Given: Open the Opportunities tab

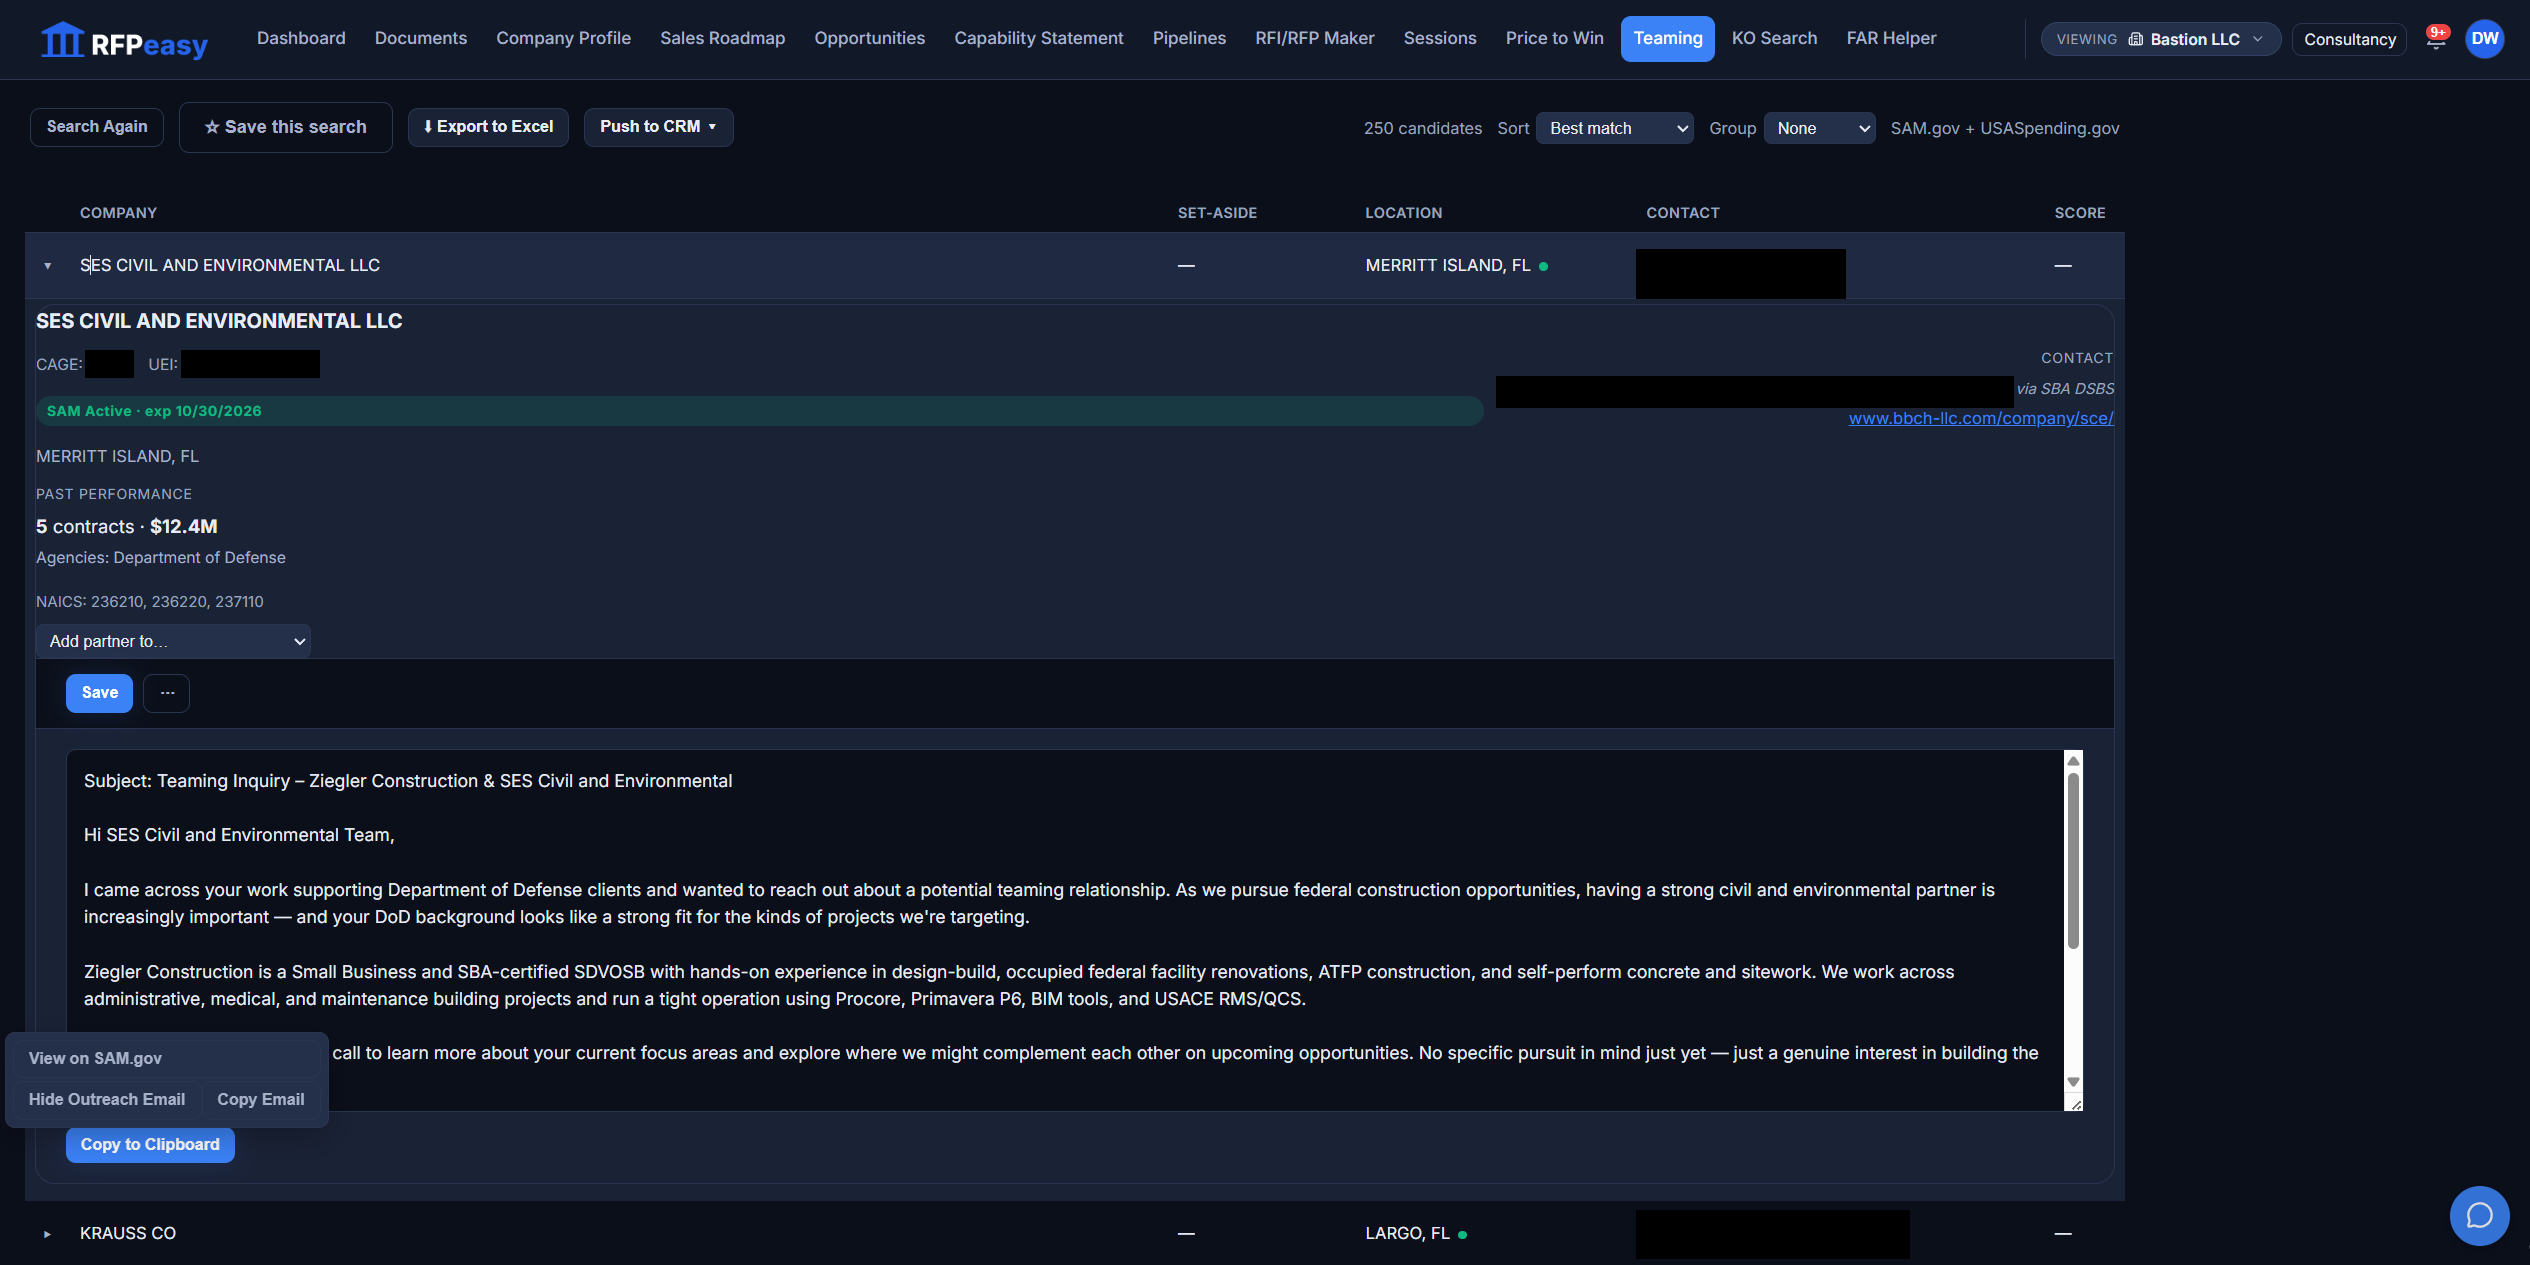Looking at the screenshot, I should (869, 38).
